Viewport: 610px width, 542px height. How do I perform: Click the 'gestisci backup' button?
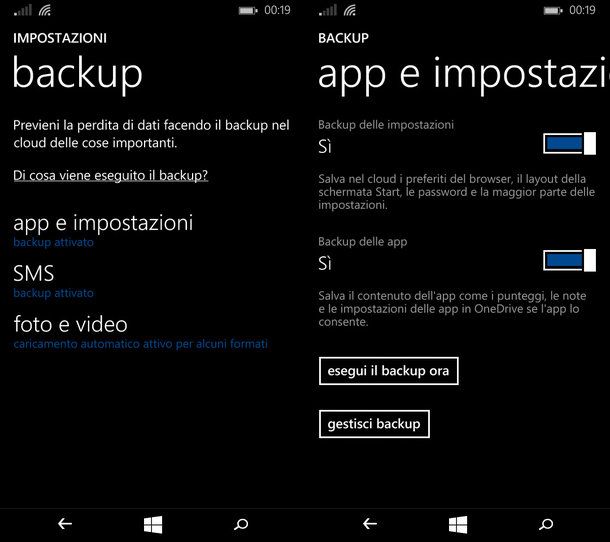point(374,424)
